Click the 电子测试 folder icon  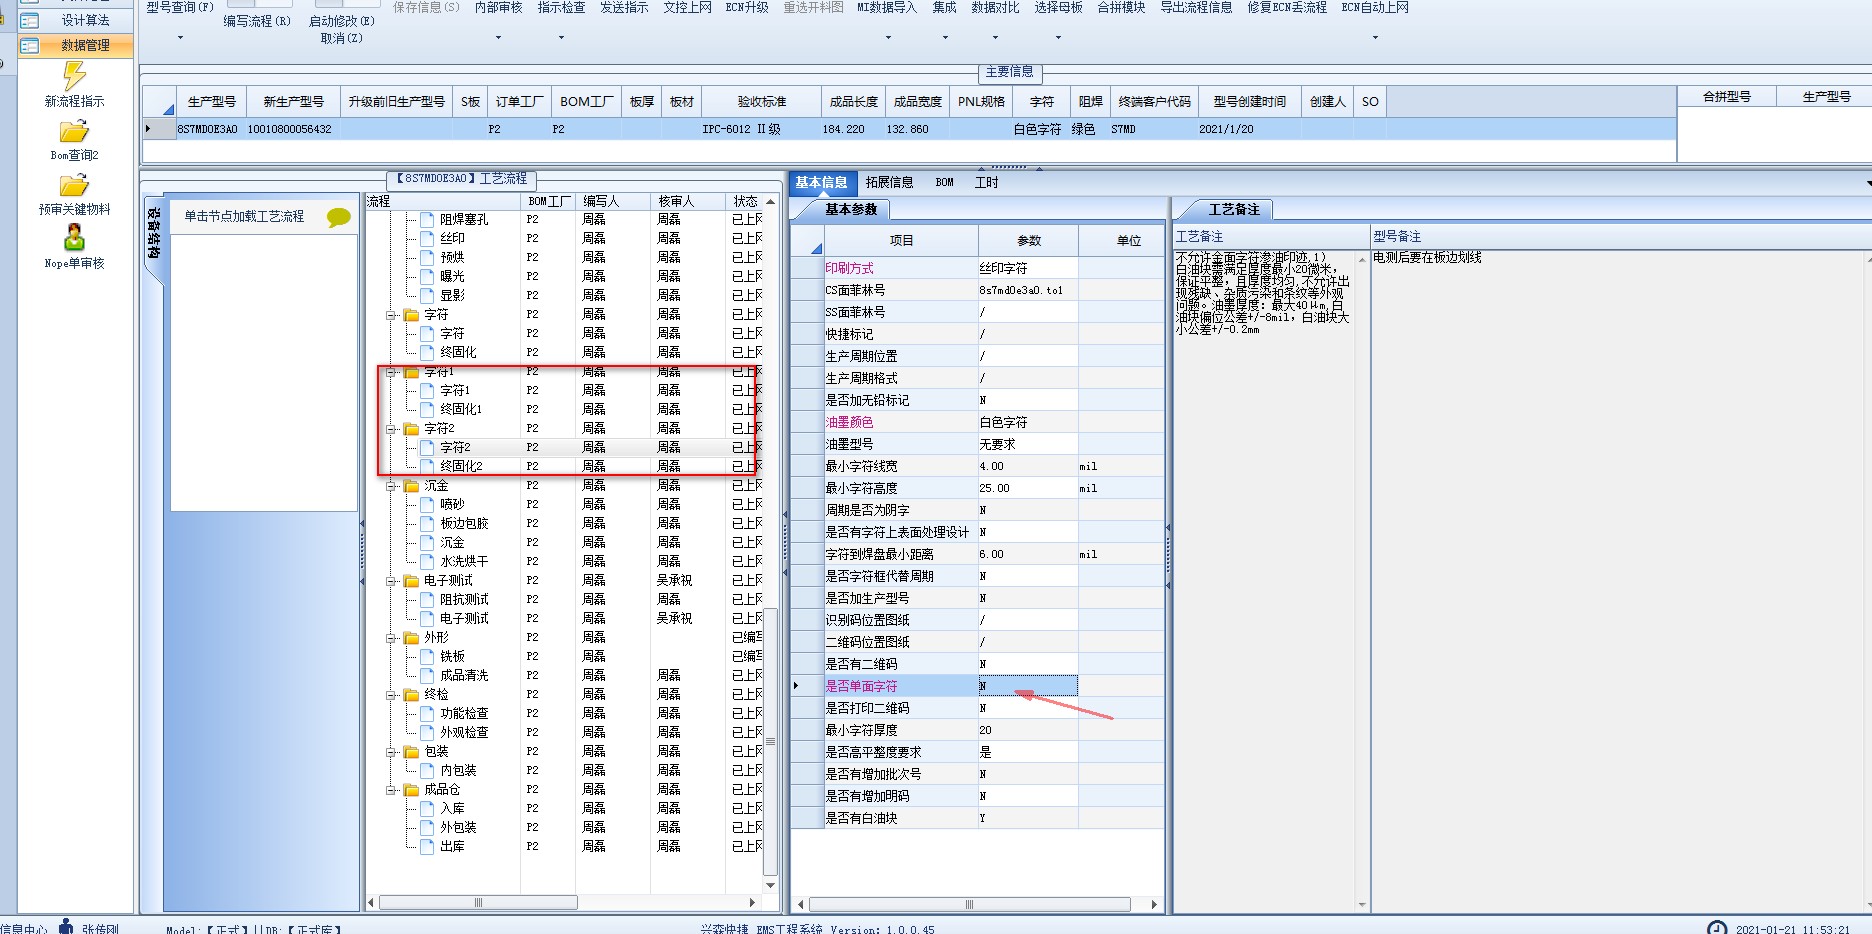pos(411,580)
